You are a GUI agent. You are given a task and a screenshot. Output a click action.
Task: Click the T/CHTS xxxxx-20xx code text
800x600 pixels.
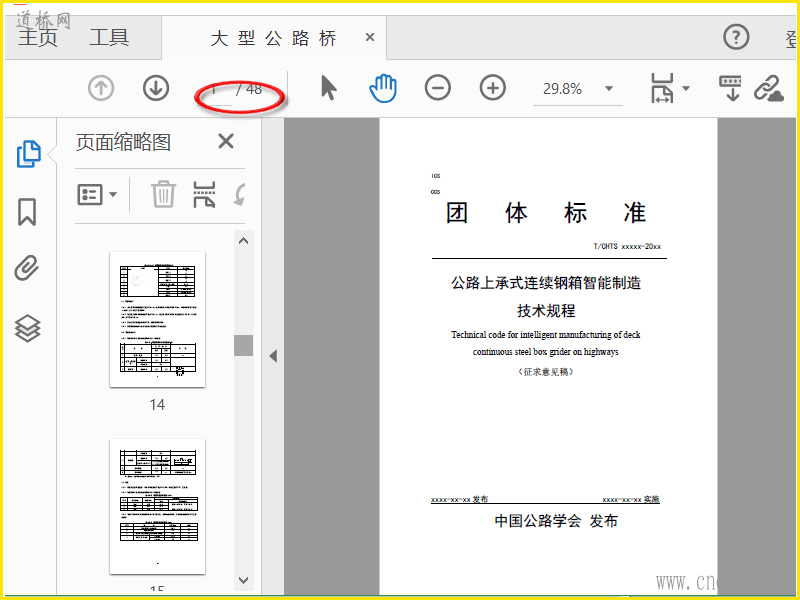(627, 246)
